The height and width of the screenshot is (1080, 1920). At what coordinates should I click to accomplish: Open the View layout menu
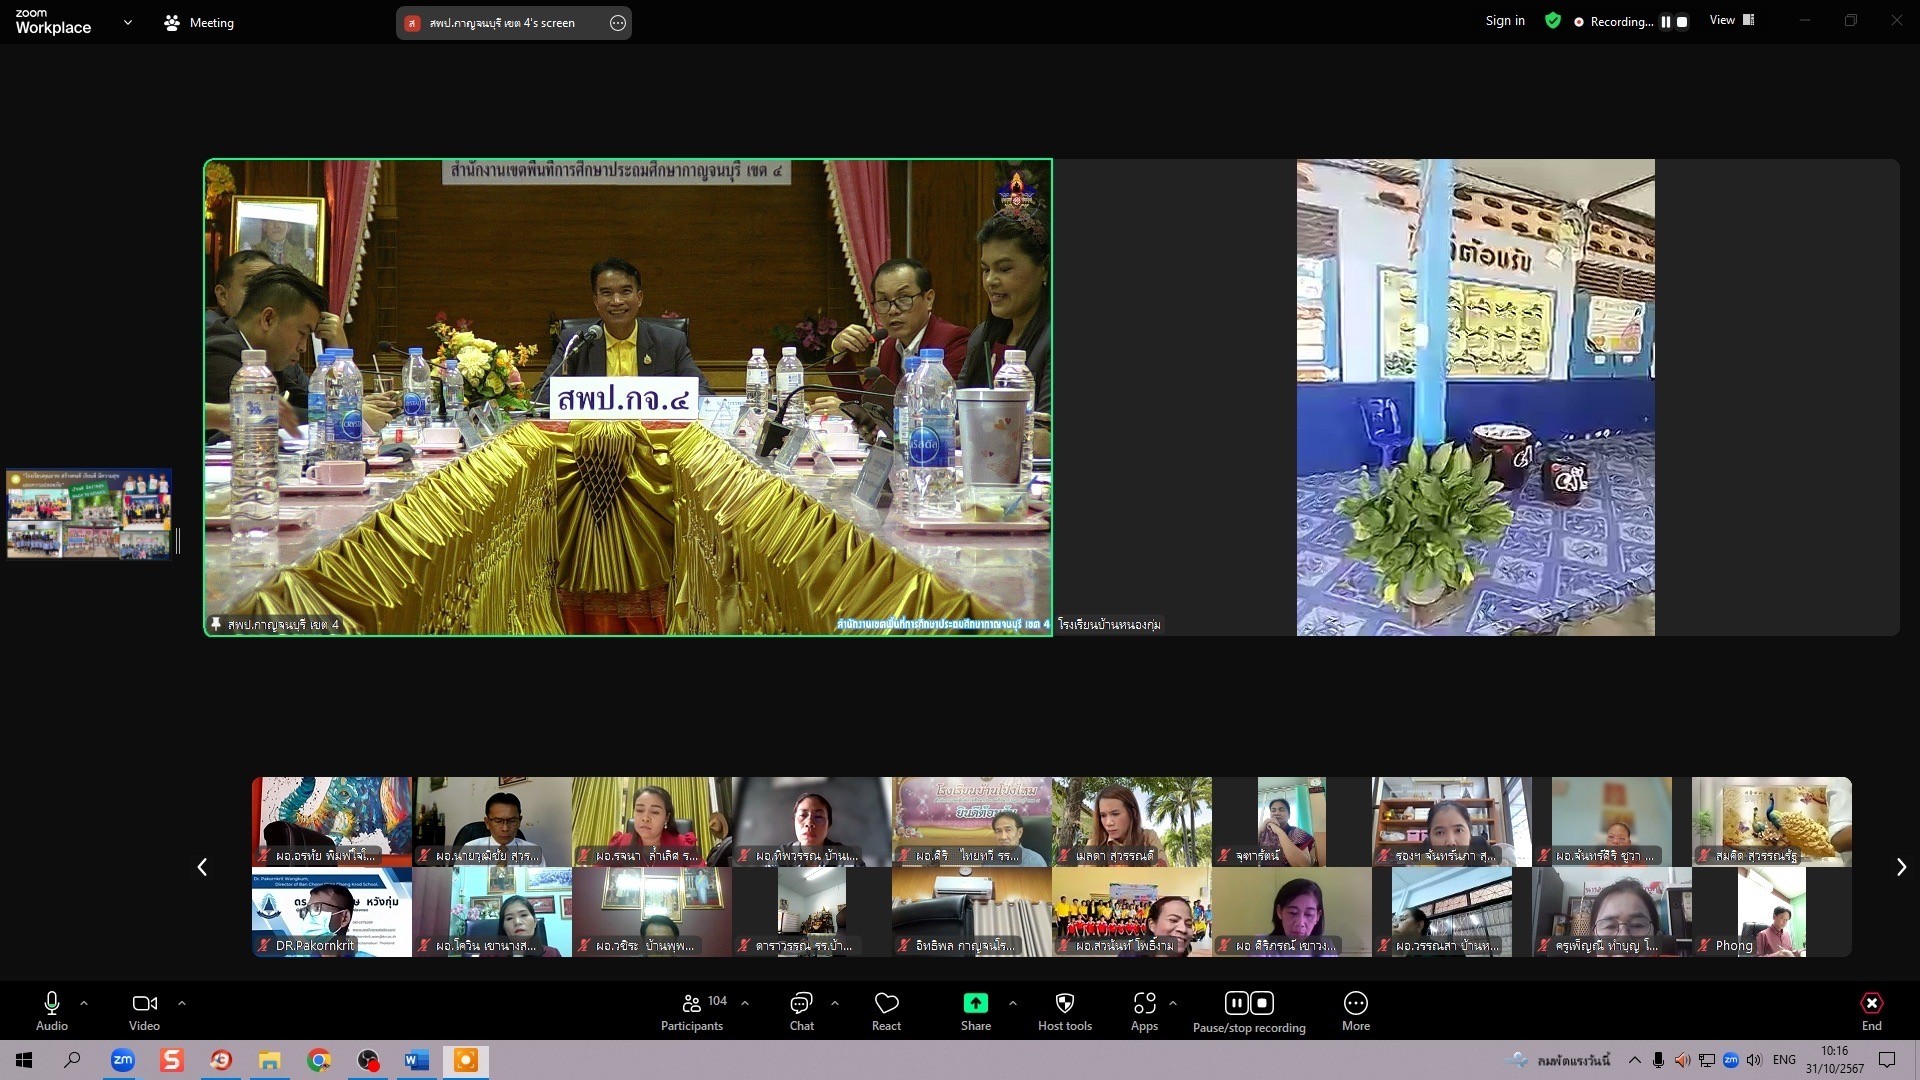1732,20
